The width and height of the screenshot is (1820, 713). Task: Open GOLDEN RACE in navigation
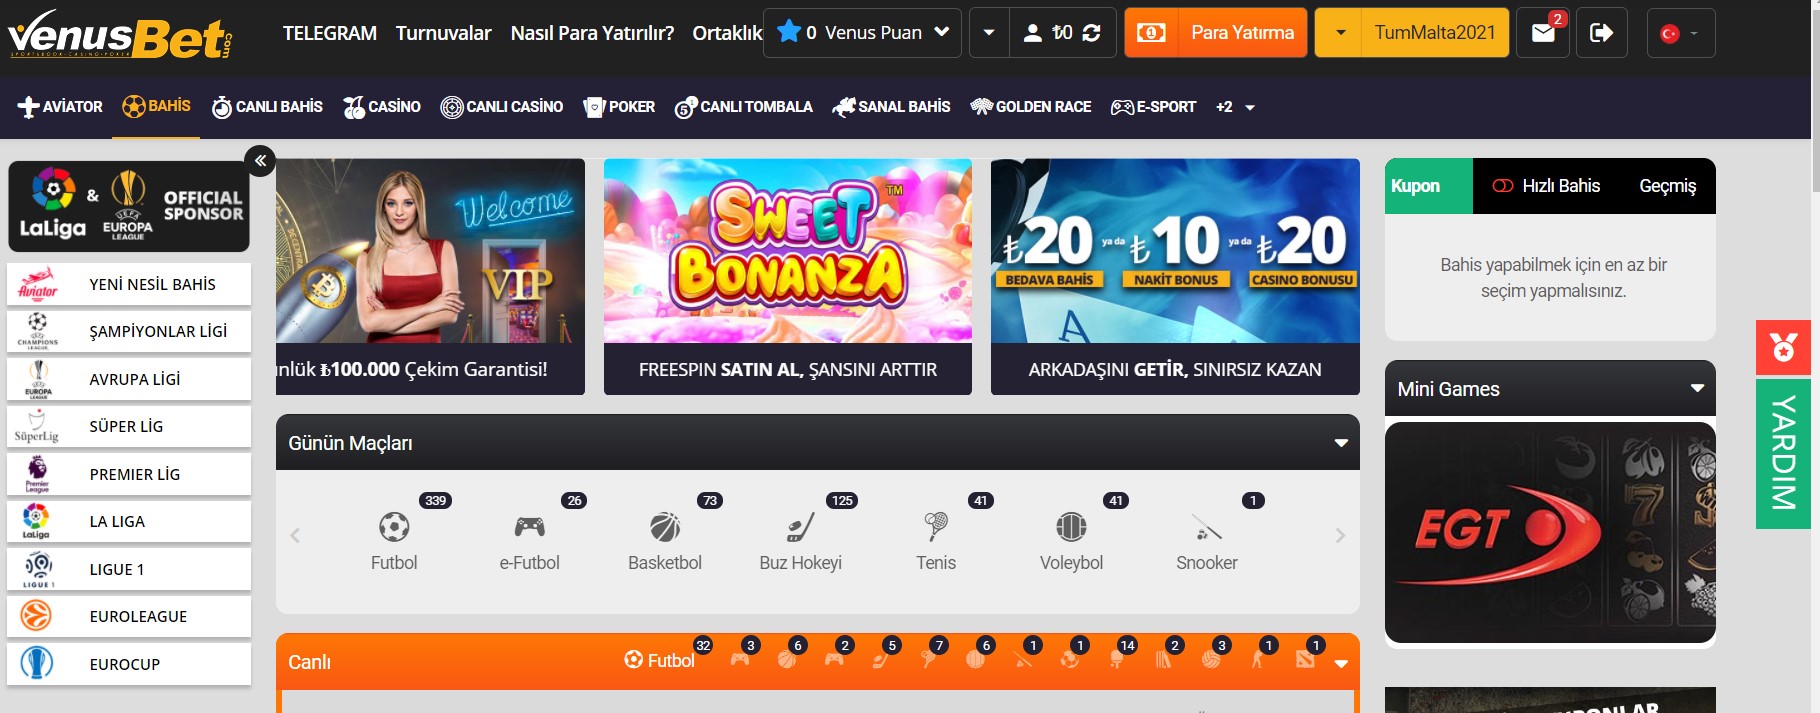pyautogui.click(x=1031, y=107)
